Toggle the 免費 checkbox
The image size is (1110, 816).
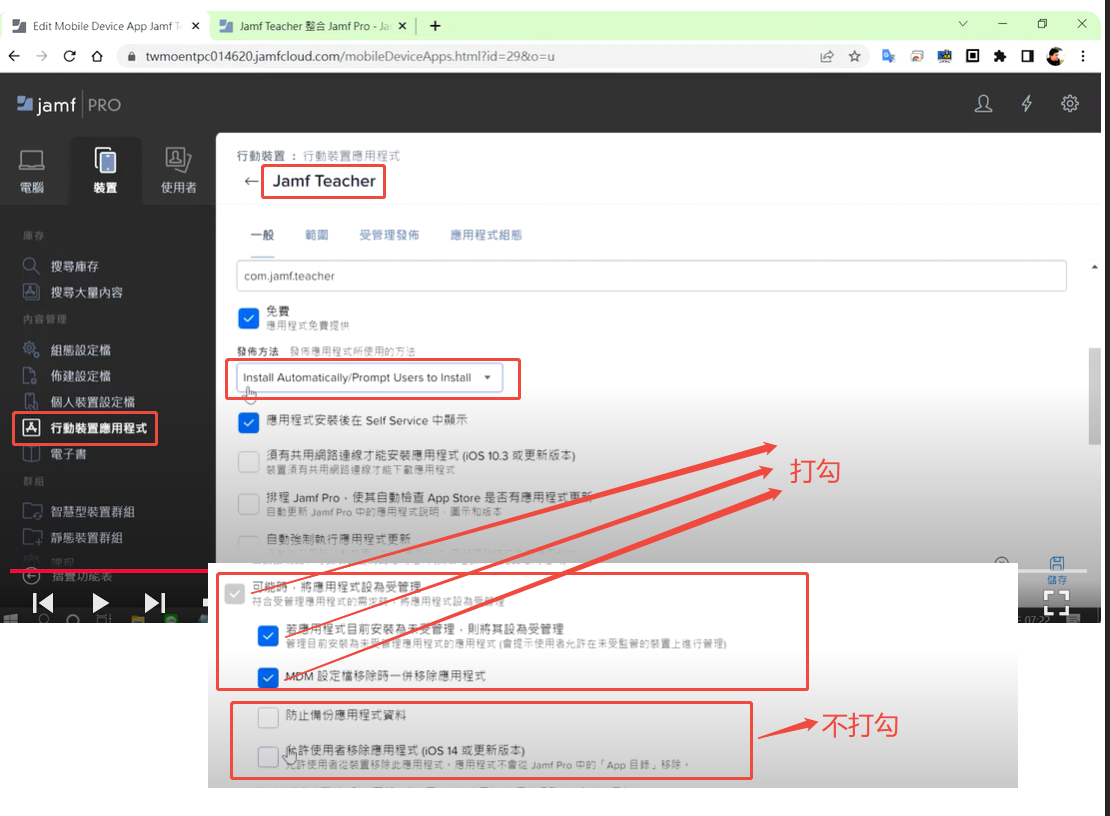coord(248,318)
